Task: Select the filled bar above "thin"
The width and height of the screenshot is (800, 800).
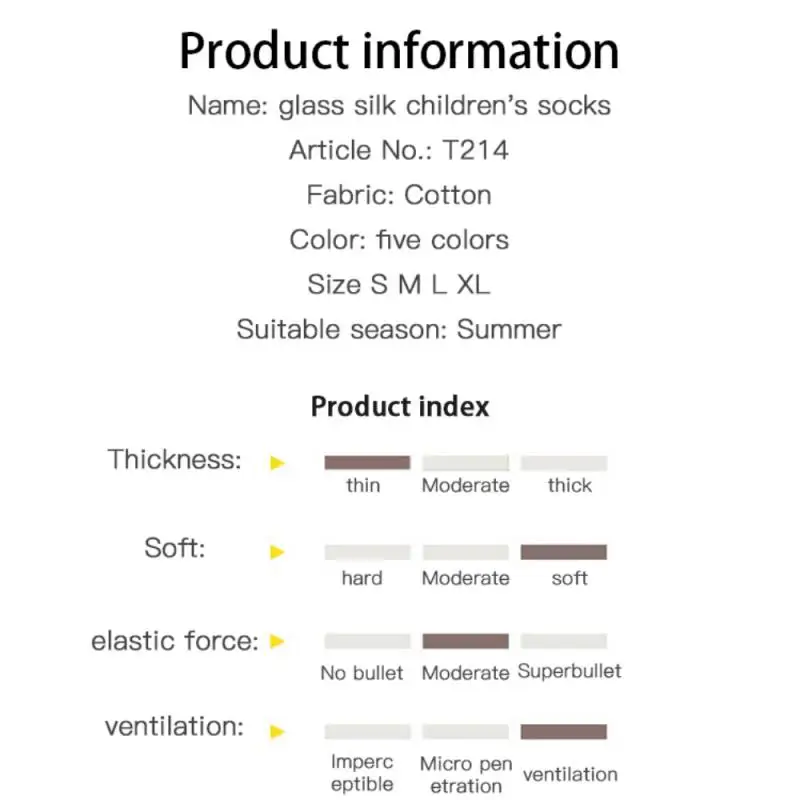Action: (367, 463)
